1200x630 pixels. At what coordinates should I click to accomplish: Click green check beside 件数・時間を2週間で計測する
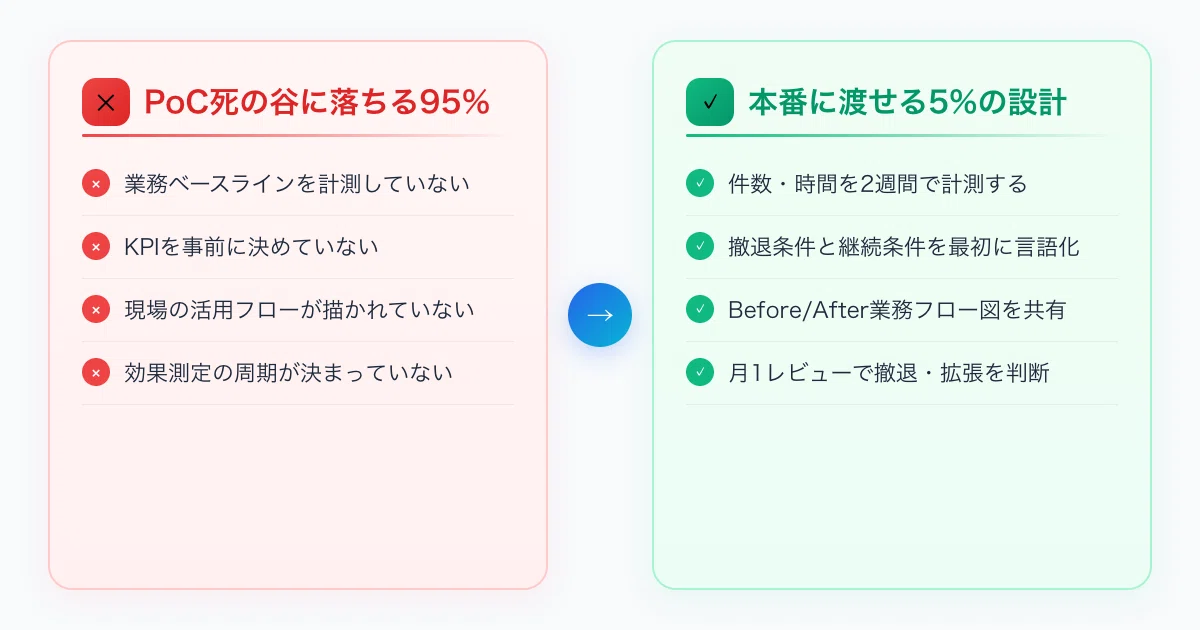(700, 184)
